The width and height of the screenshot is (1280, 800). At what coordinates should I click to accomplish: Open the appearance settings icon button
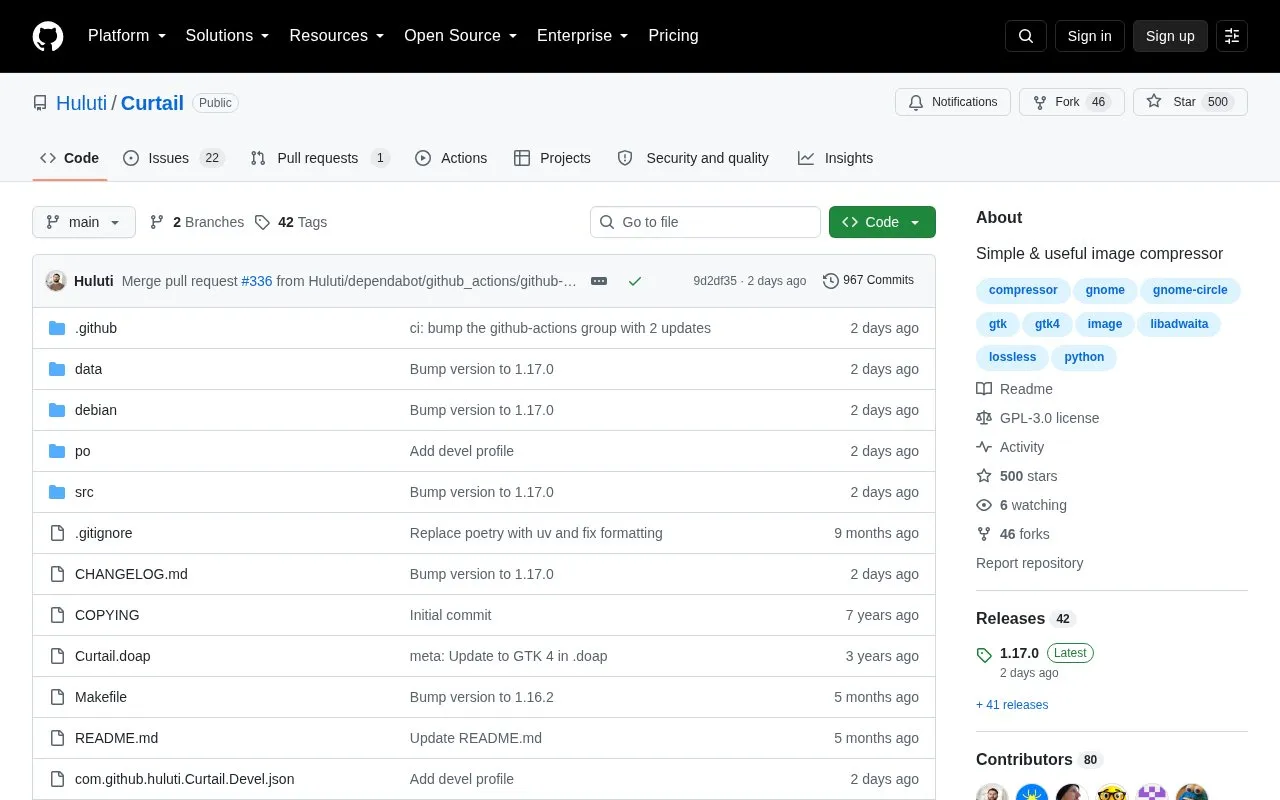[1232, 36]
